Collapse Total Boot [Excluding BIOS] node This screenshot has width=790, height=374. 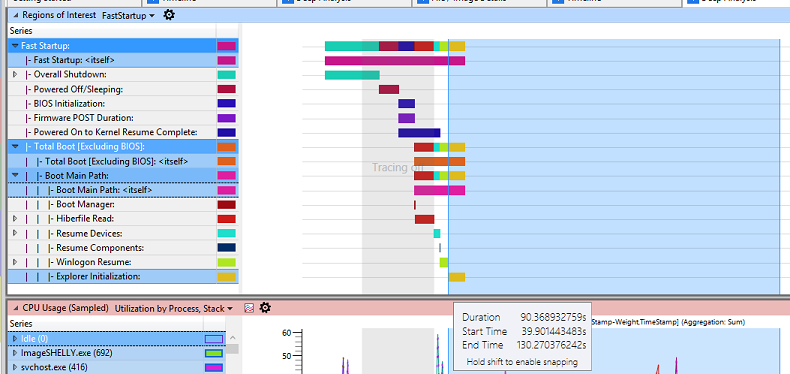pyautogui.click(x=15, y=147)
